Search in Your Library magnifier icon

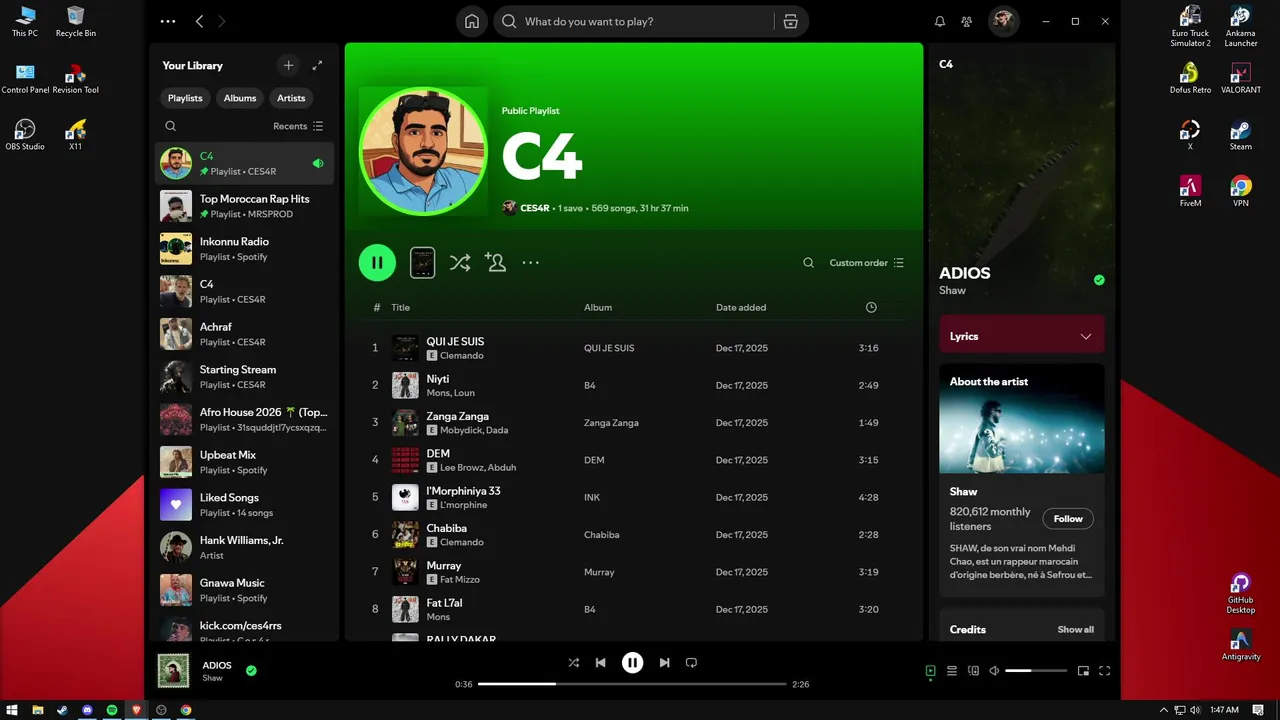pos(171,126)
